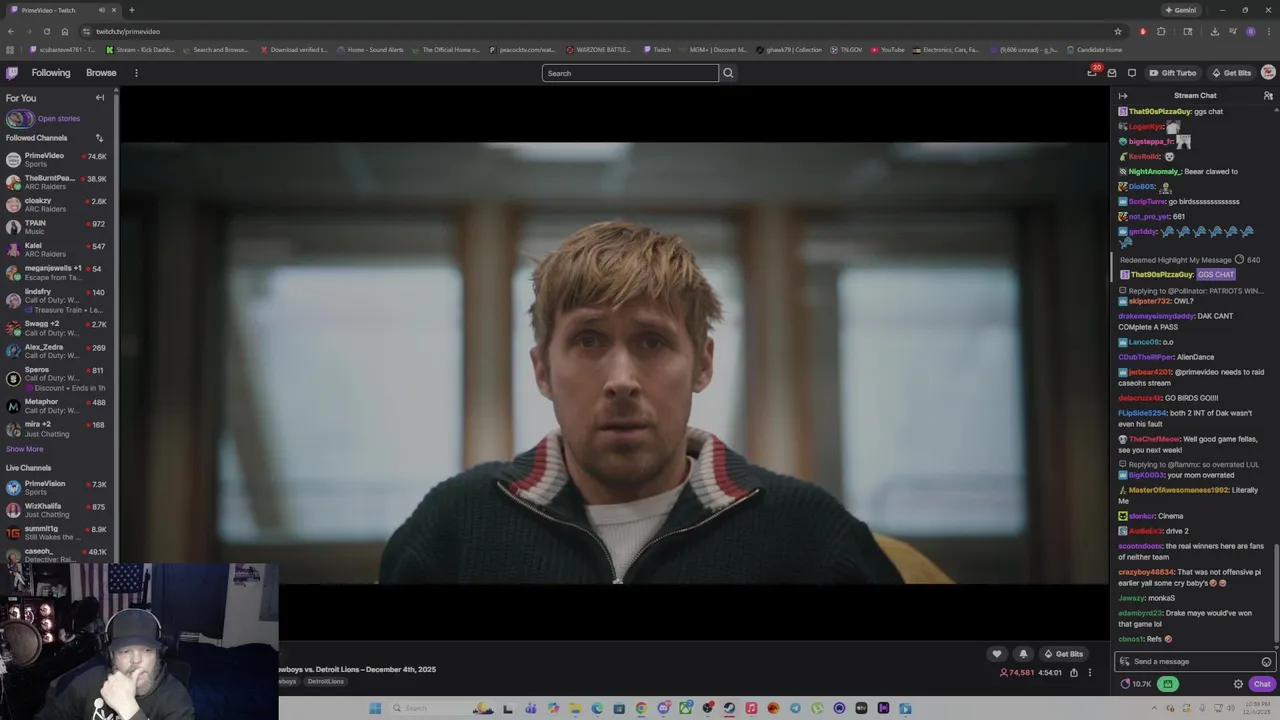1280x720 pixels.
Task: Open PrimeVideo in Followed Channels
Action: pos(56,159)
